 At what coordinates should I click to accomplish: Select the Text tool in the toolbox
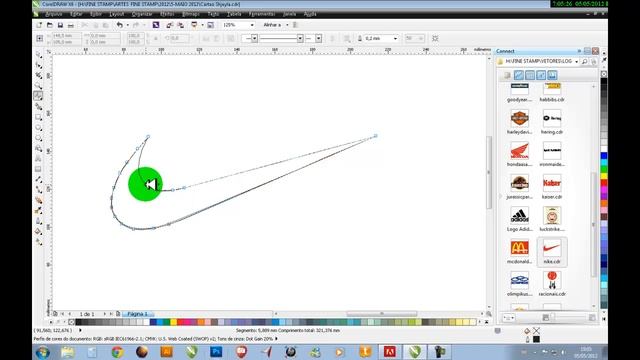[38, 159]
